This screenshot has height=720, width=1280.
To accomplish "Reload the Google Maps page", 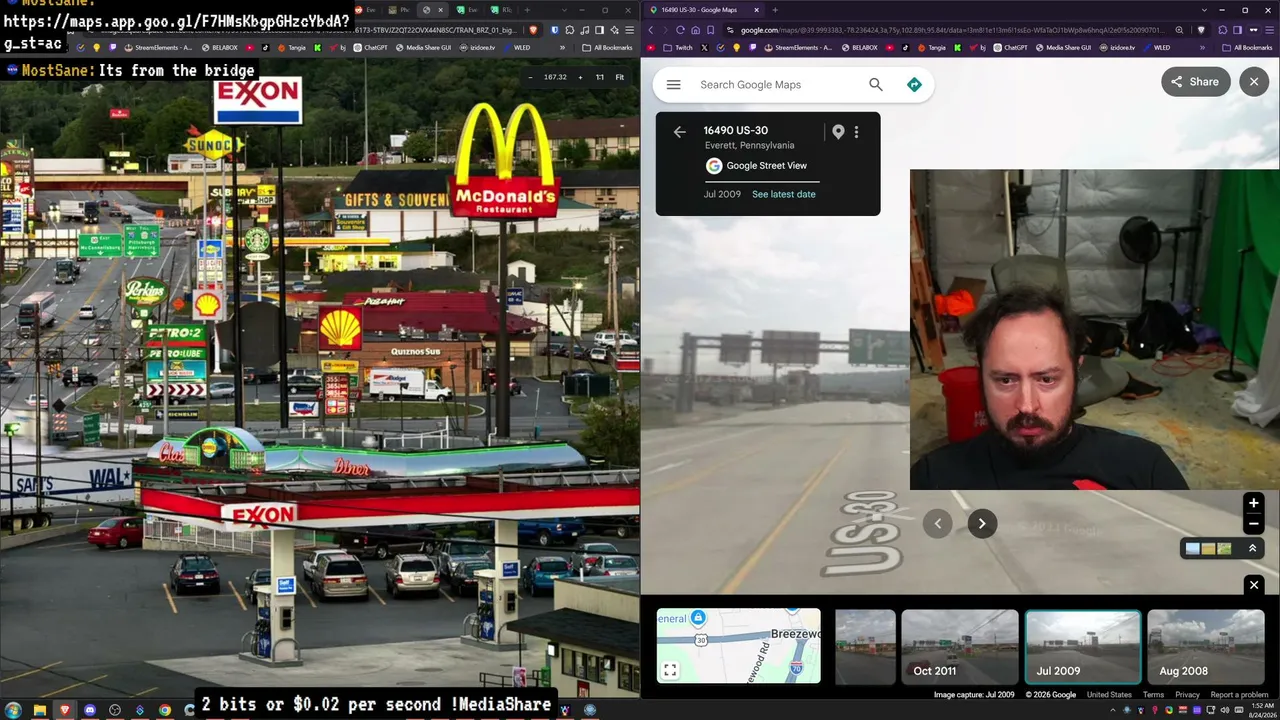I will (x=680, y=30).
